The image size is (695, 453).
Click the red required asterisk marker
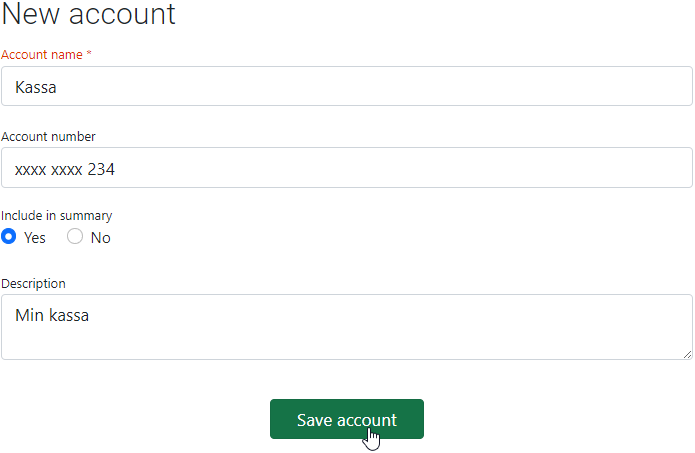(89, 54)
